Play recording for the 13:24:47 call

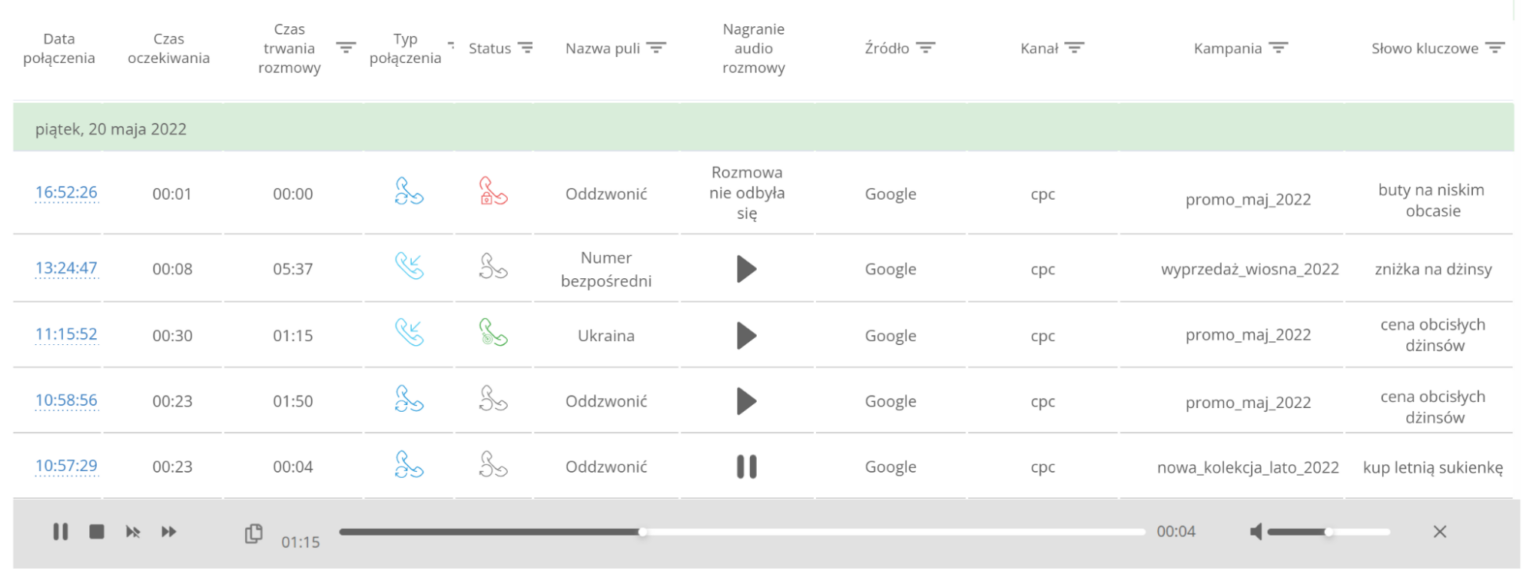(746, 268)
